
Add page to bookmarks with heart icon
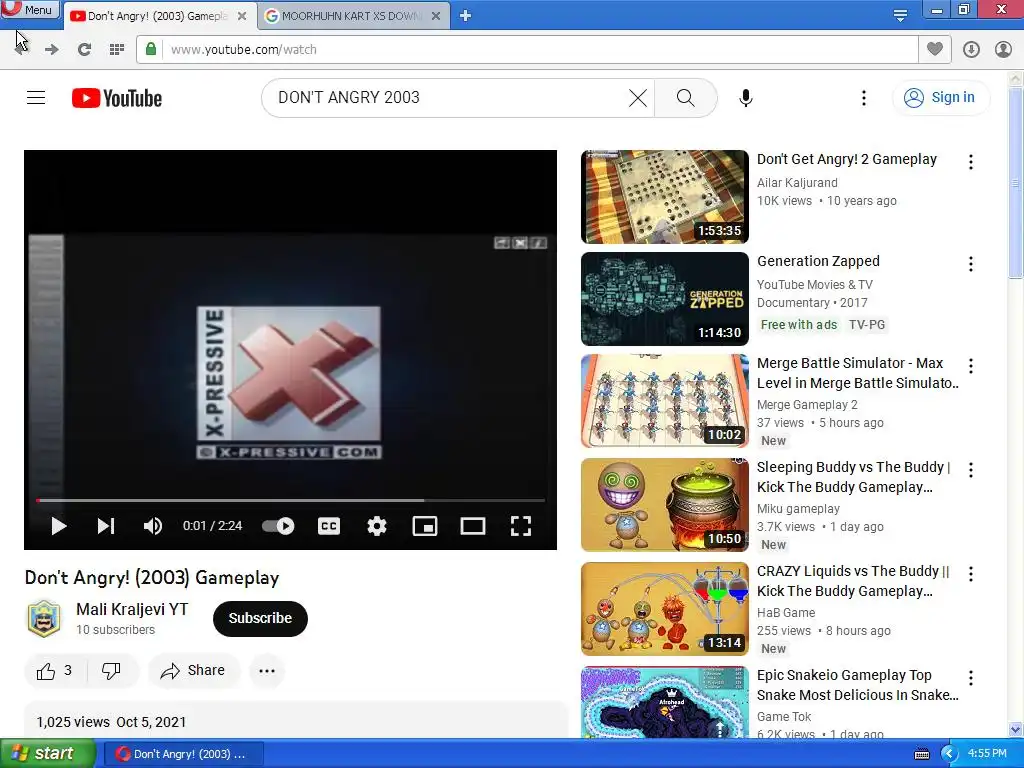[935, 49]
